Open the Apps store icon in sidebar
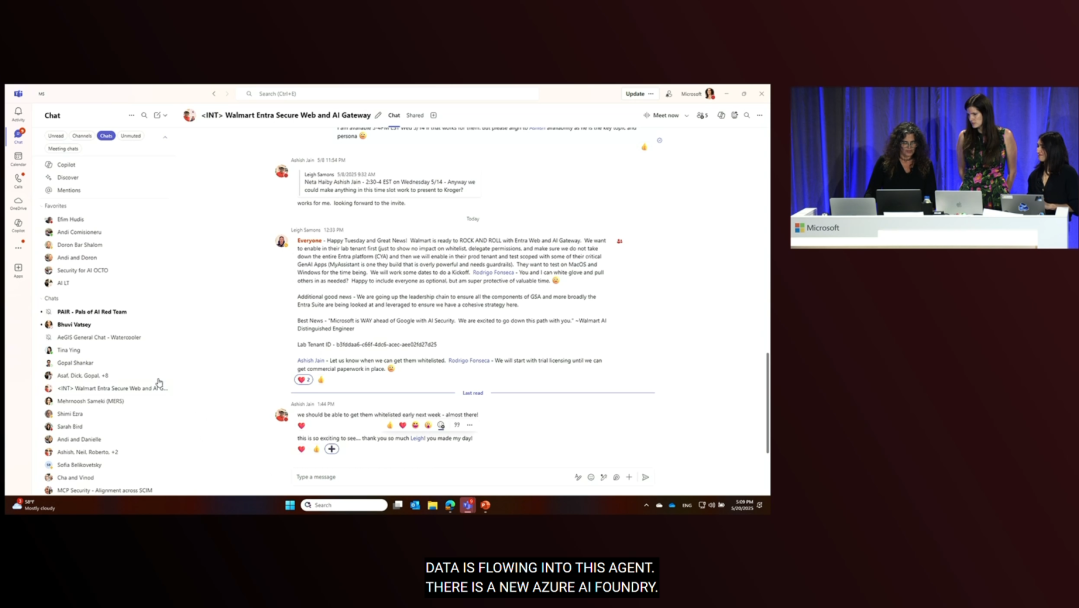 click(x=19, y=270)
